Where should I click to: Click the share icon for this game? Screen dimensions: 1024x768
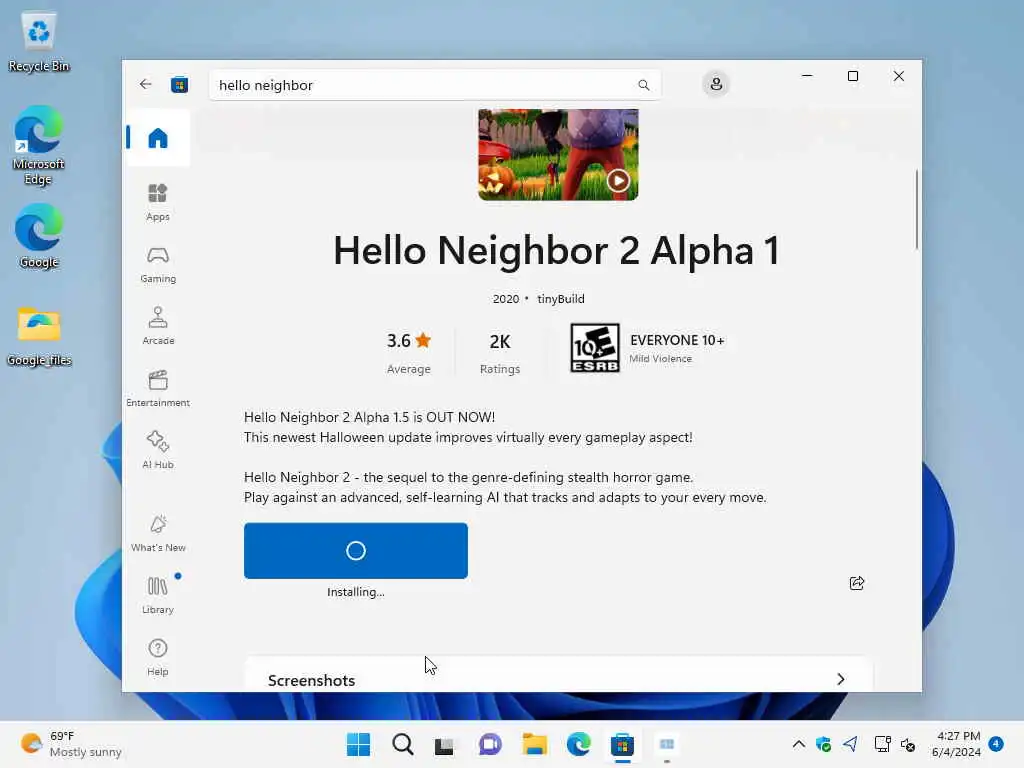click(x=857, y=583)
